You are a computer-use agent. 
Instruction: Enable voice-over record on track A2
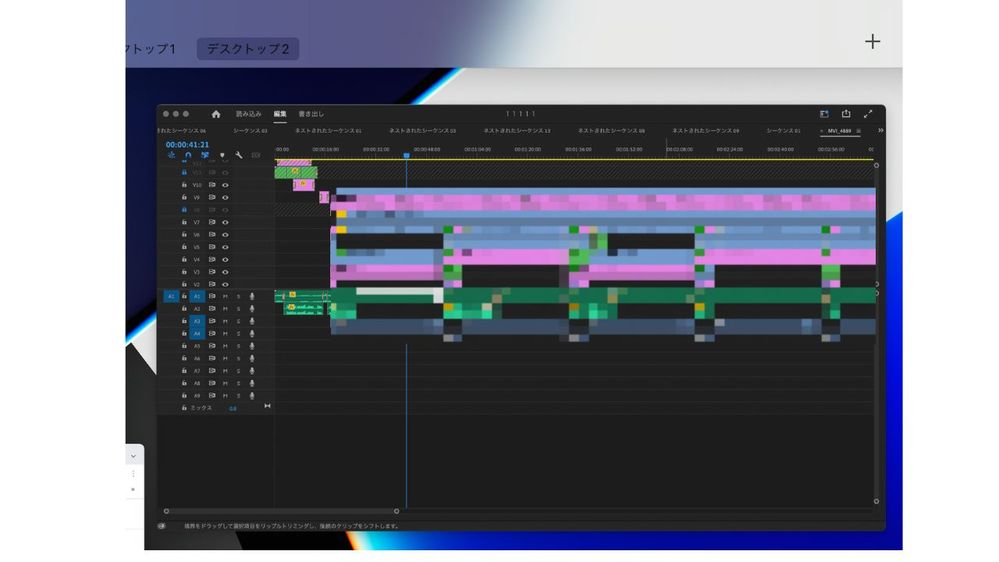pos(252,309)
